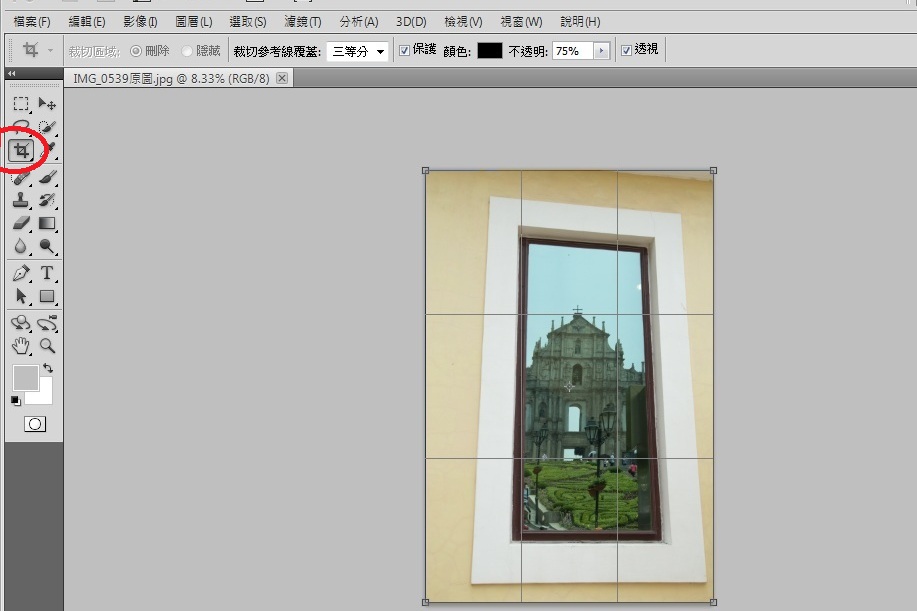The width and height of the screenshot is (917, 611).
Task: Open the 3D(D) menu
Action: tap(411, 22)
